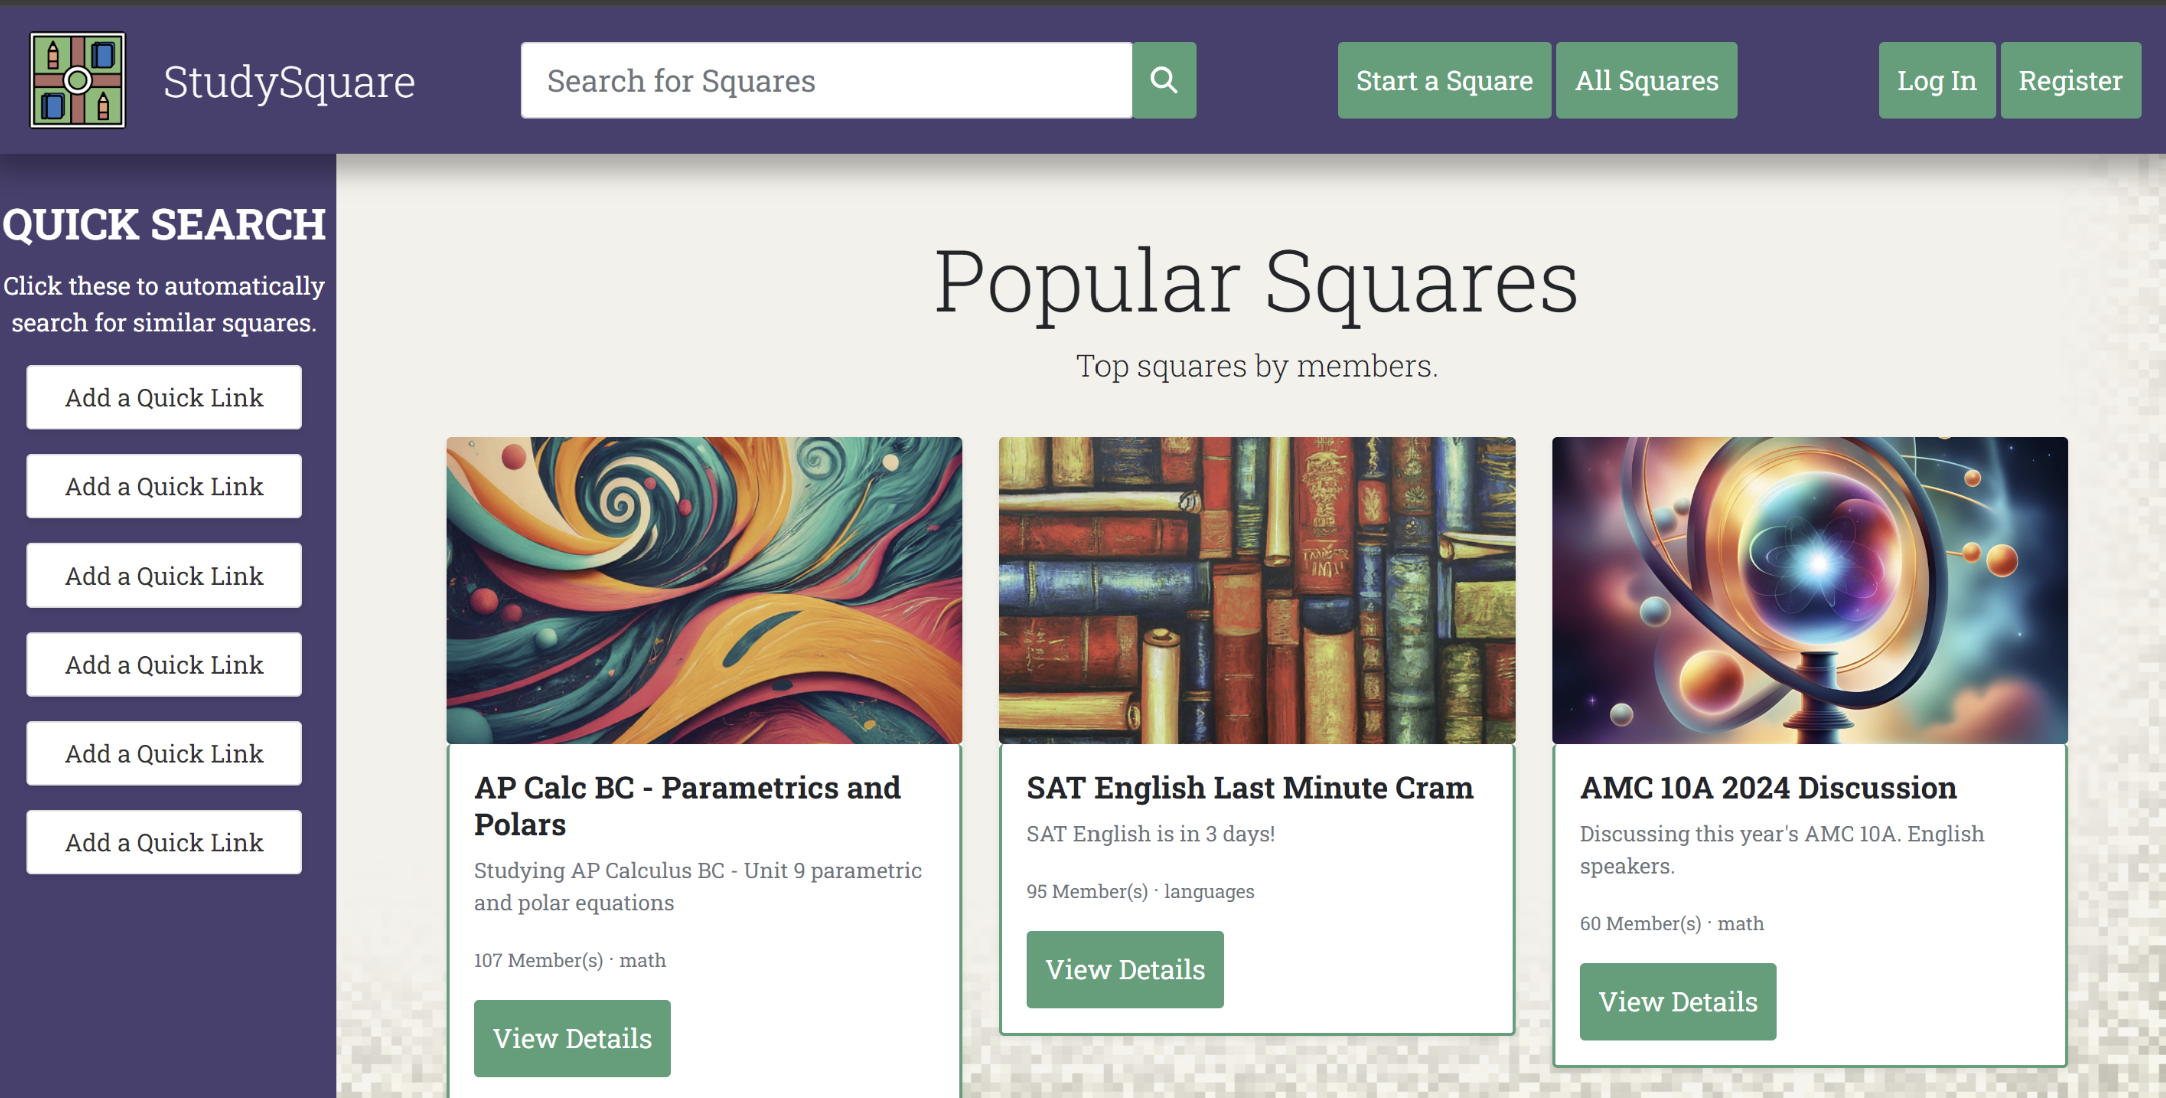Screen dimensions: 2166x1098
Task: Click the last Add a Quick Link button
Action: [164, 842]
